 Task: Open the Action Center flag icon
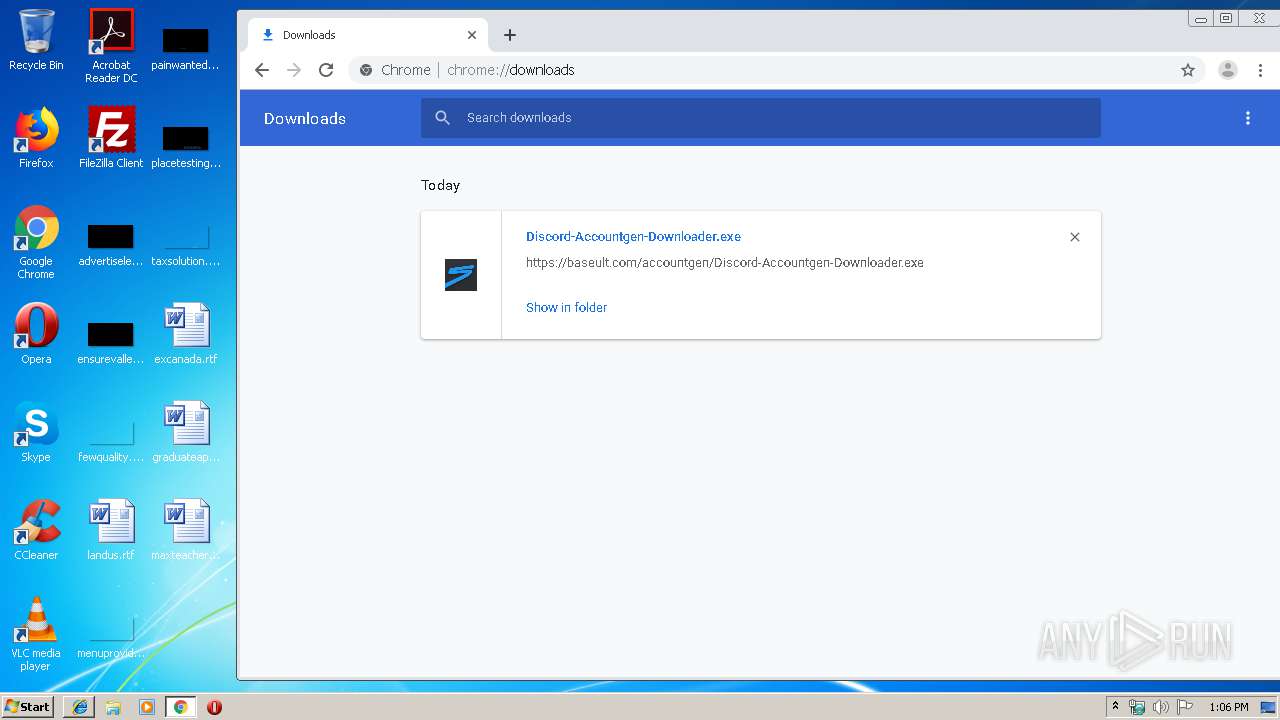1183,707
